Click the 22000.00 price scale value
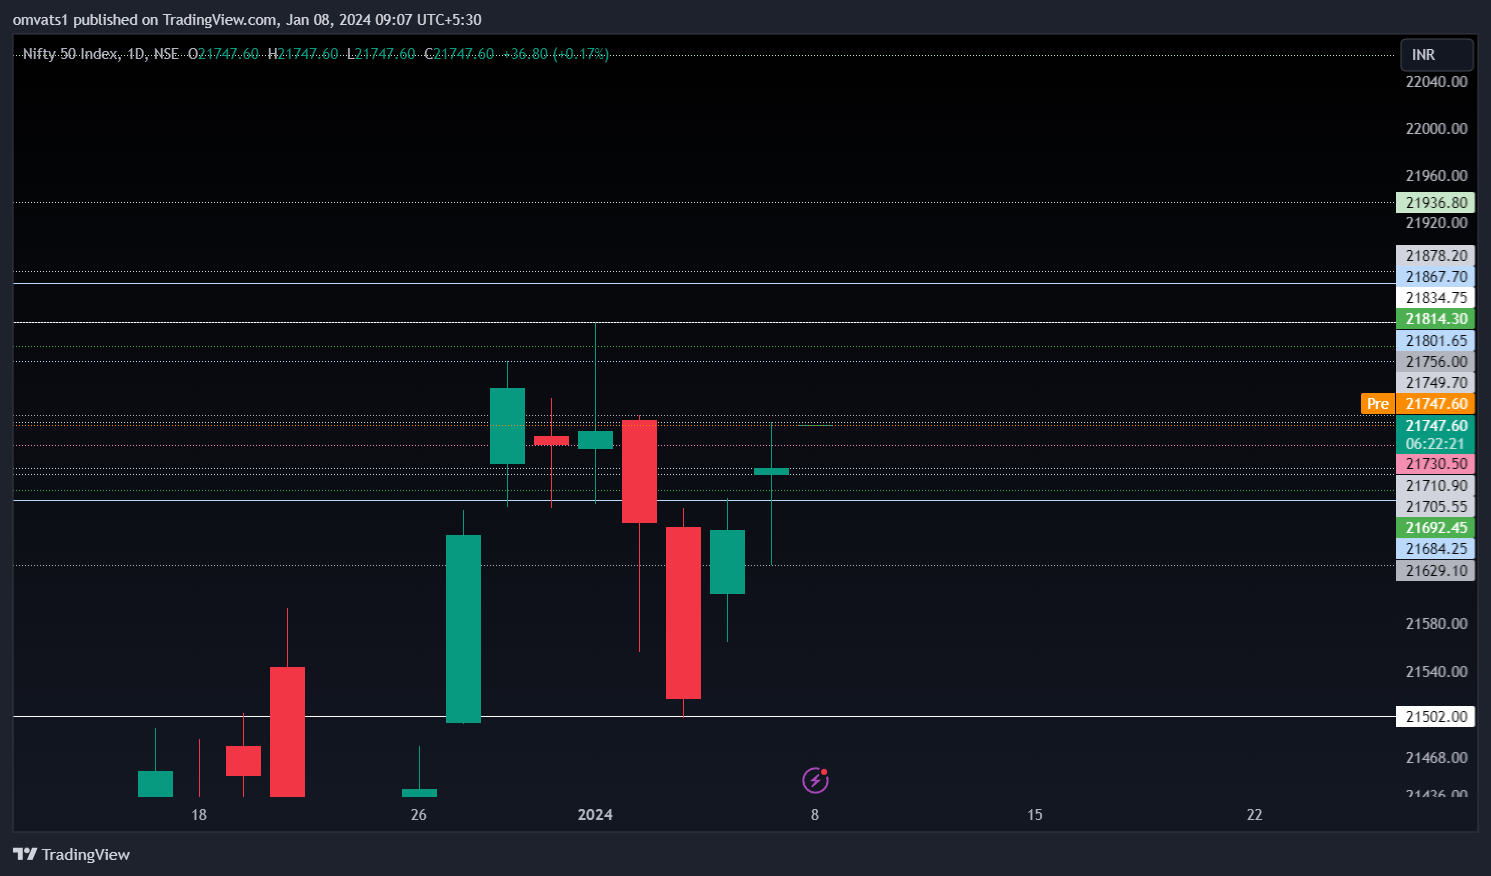1491x876 pixels. click(1436, 129)
